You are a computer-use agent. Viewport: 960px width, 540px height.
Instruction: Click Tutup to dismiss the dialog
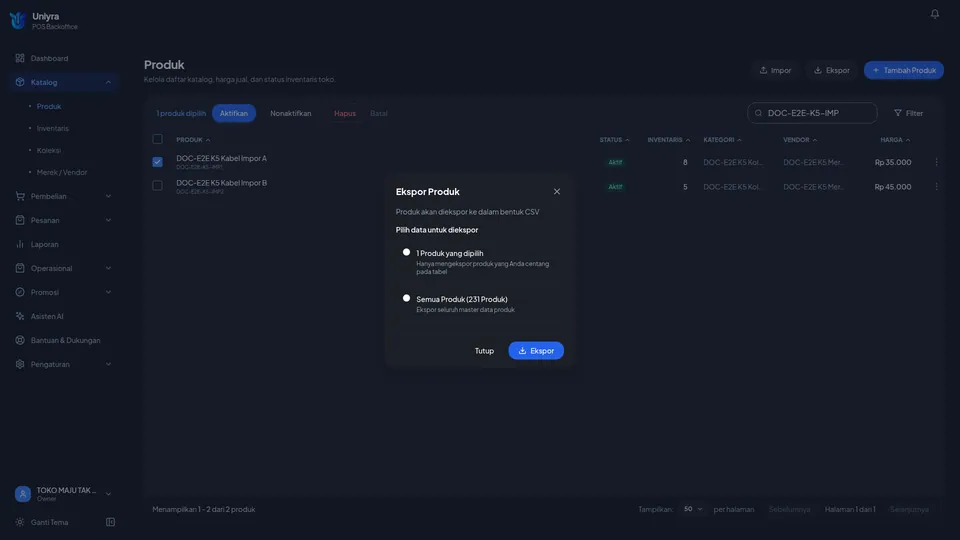484,351
